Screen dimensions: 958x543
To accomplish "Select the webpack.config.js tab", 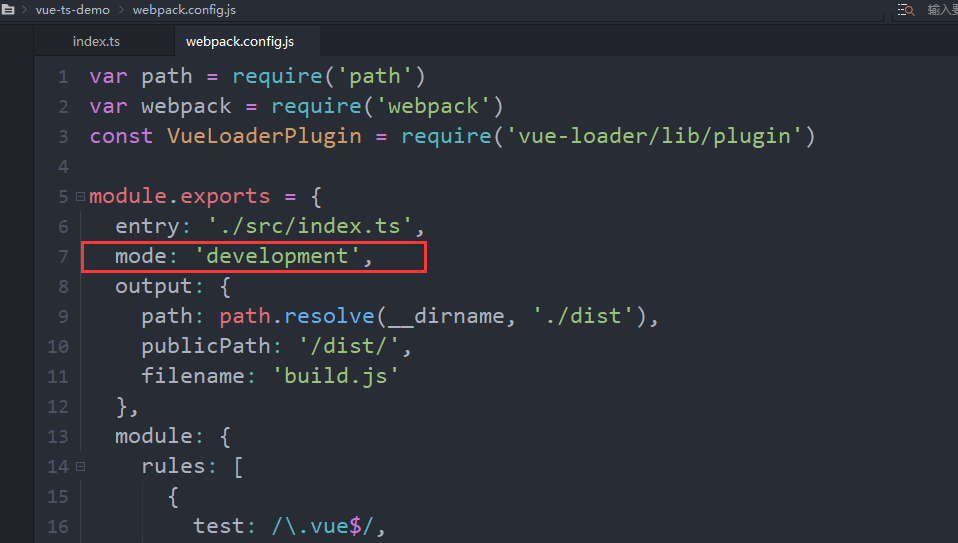I will [240, 41].
